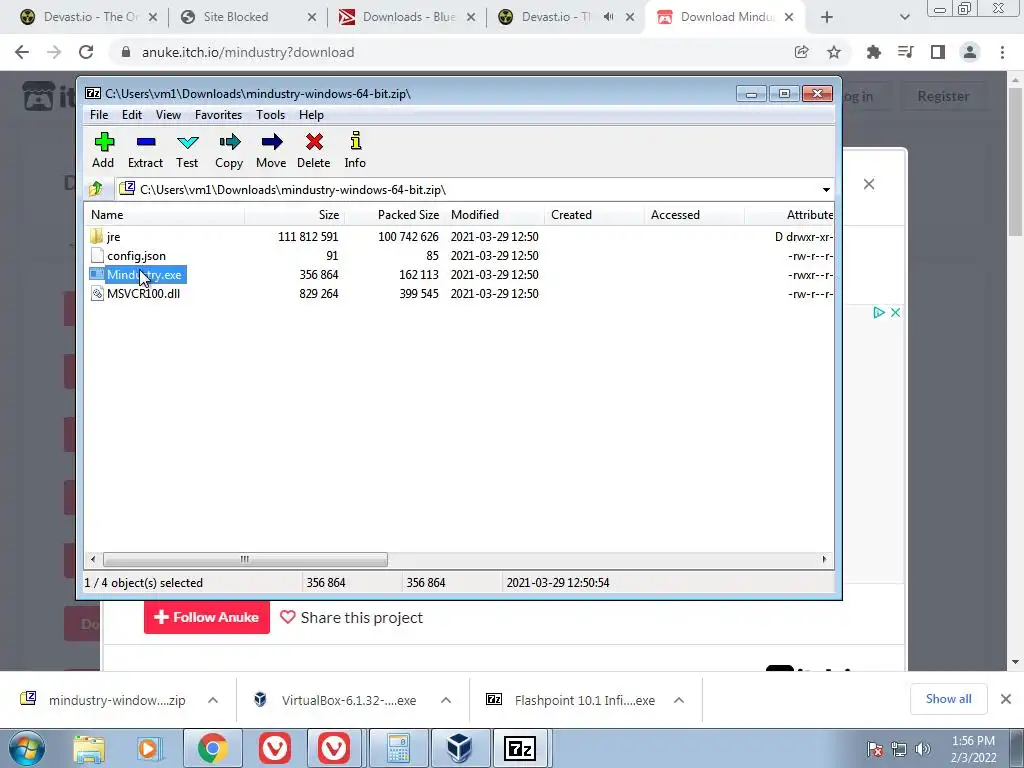Screen dimensions: 1024x768
Task: Close the itch.io download dialog
Action: pos(869,184)
